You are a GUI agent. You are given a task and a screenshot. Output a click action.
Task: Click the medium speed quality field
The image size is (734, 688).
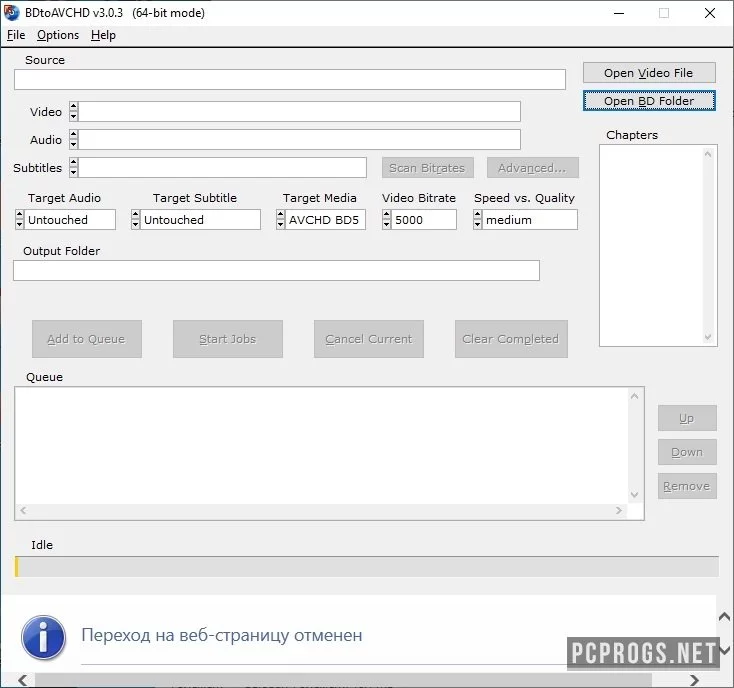(x=529, y=220)
